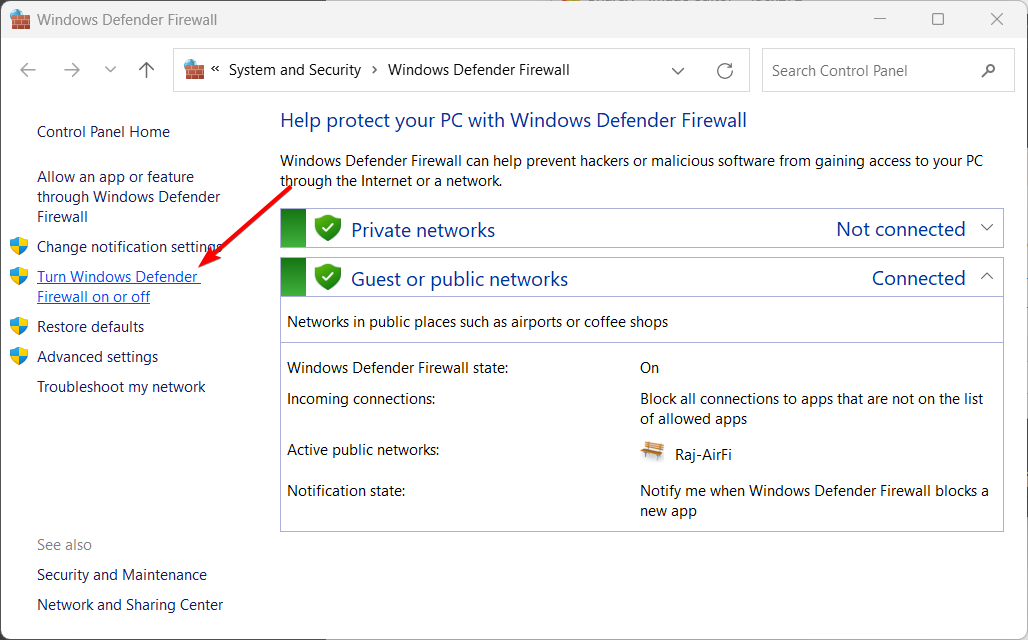Screen dimensions: 1028x640
Task: Click Turn Windows Defender Firewall on or off
Action: [119, 287]
